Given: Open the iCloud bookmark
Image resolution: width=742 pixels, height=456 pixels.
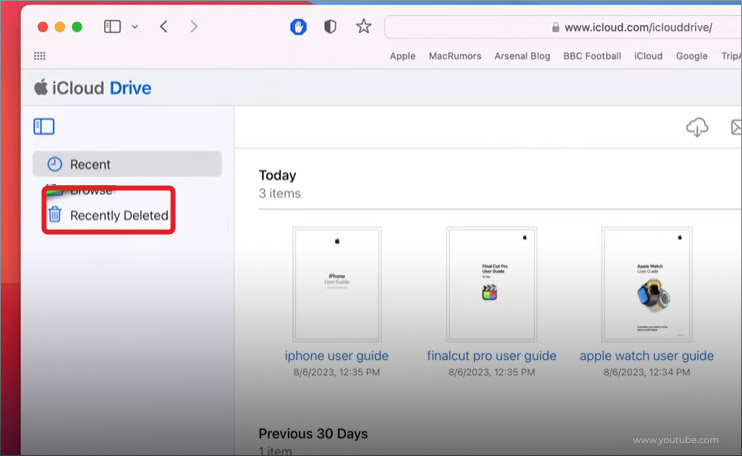Looking at the screenshot, I should pos(648,56).
